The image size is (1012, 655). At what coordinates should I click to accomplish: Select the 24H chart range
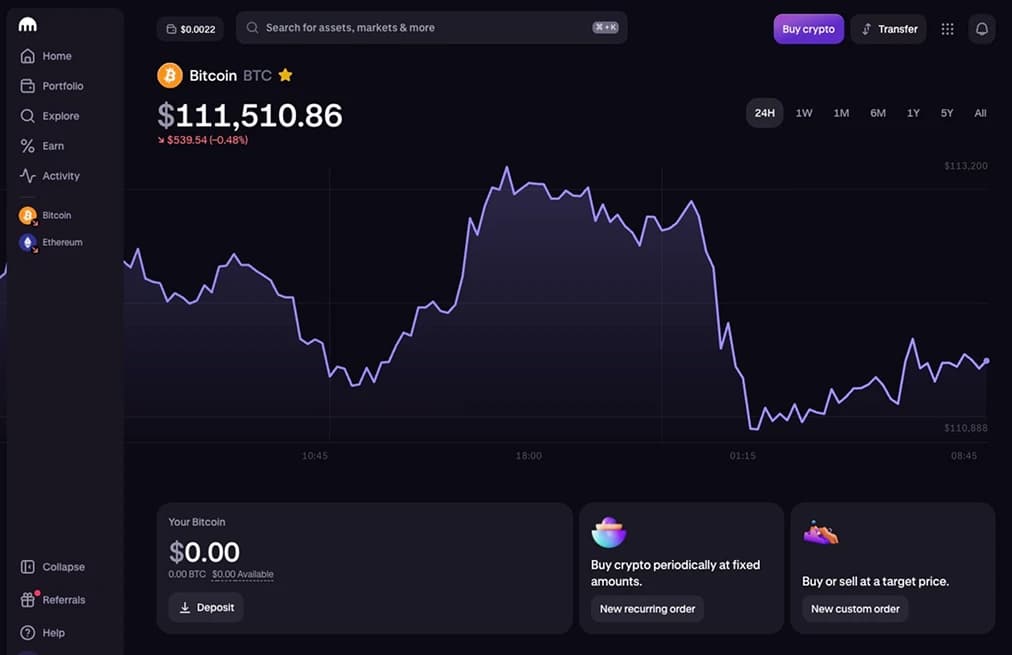(x=764, y=113)
